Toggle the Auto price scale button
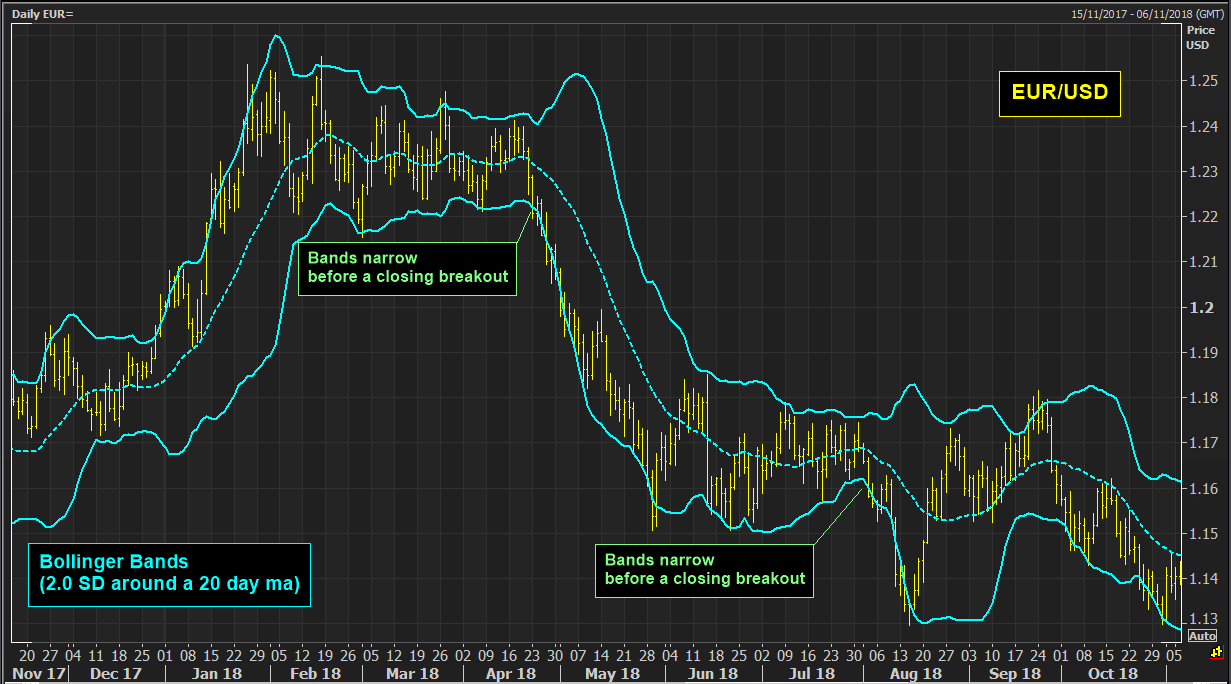Screen dimensions: 1231x684 pyautogui.click(x=1203, y=636)
